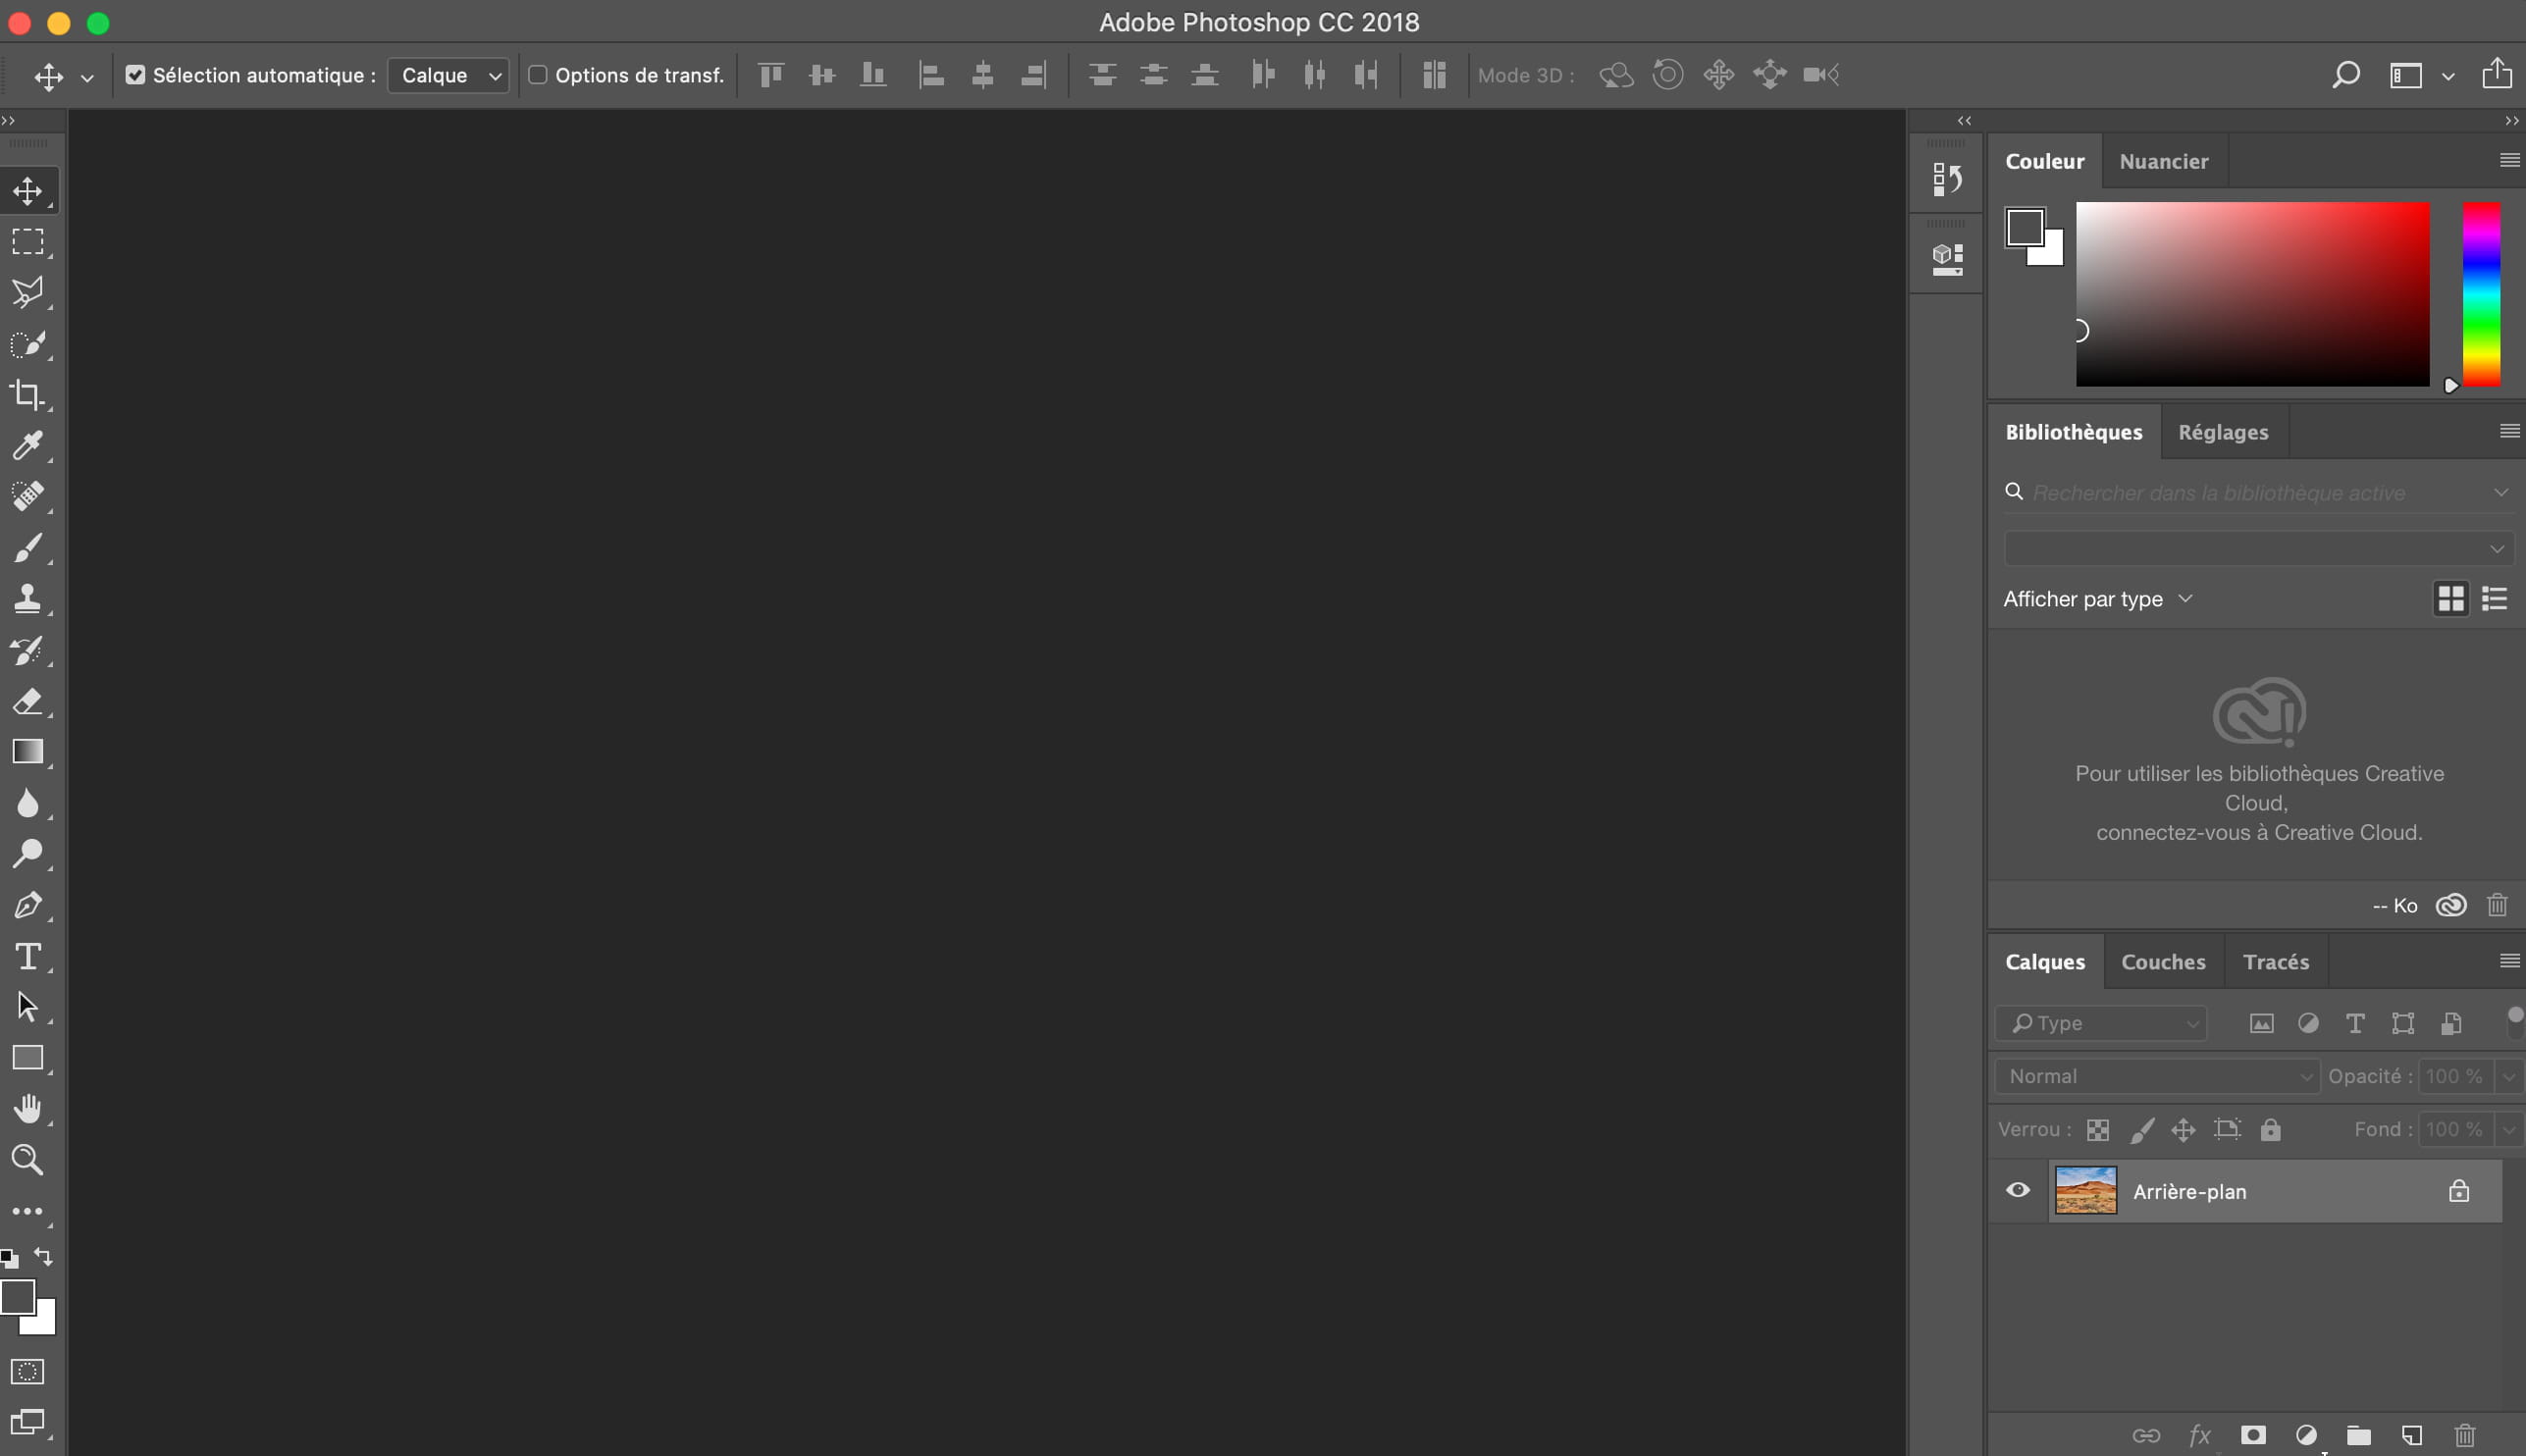Image resolution: width=2526 pixels, height=1456 pixels.
Task: Select the Eyedropper tool
Action: [27, 446]
